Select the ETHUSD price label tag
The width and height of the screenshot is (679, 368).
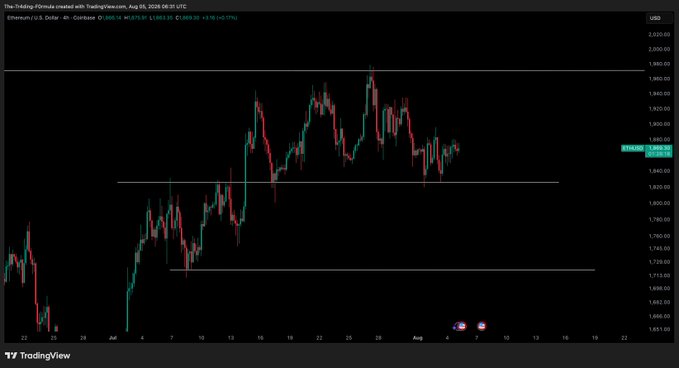coord(633,148)
